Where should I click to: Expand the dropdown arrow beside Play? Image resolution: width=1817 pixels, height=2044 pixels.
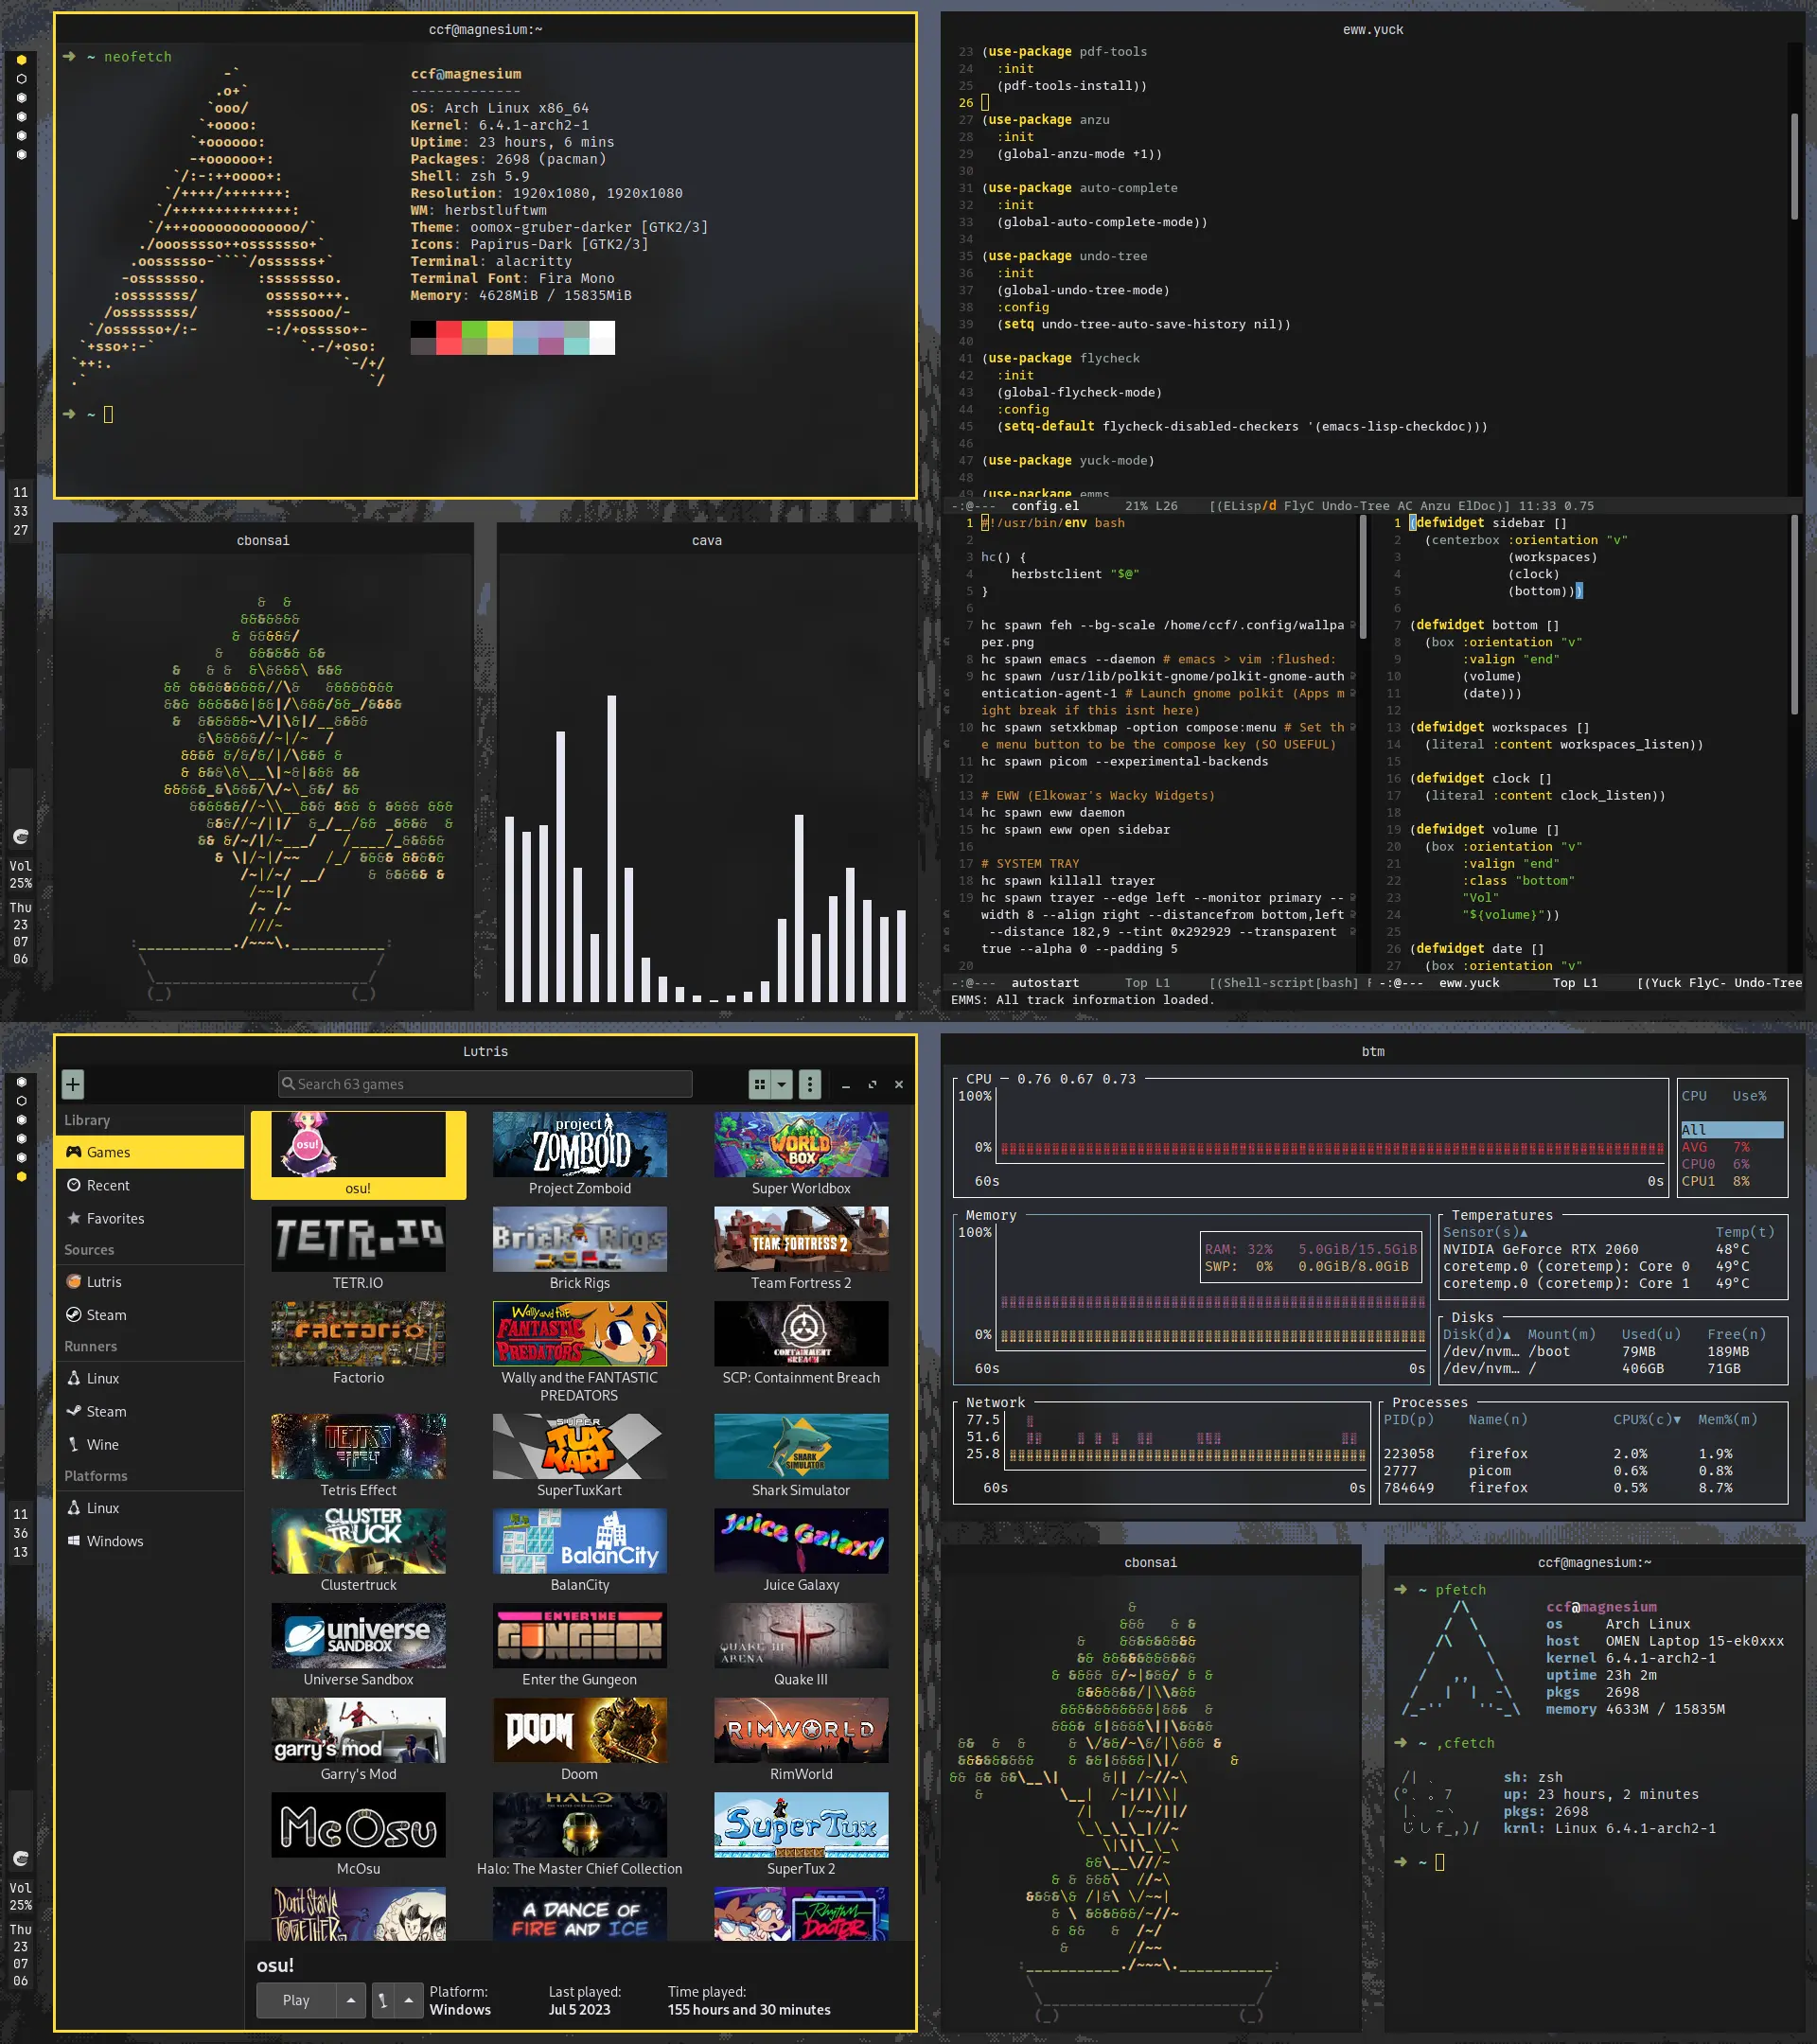[350, 2000]
